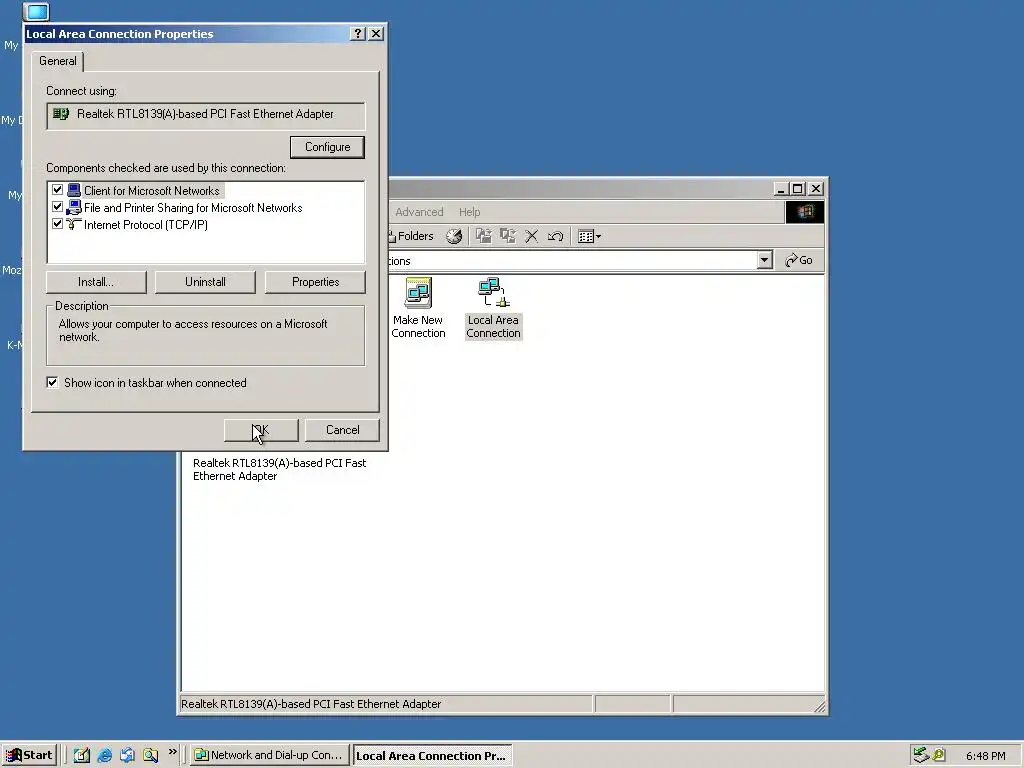Minimize the Network and Dial-up Connections window
This screenshot has height=768, width=1024.
[781, 189]
